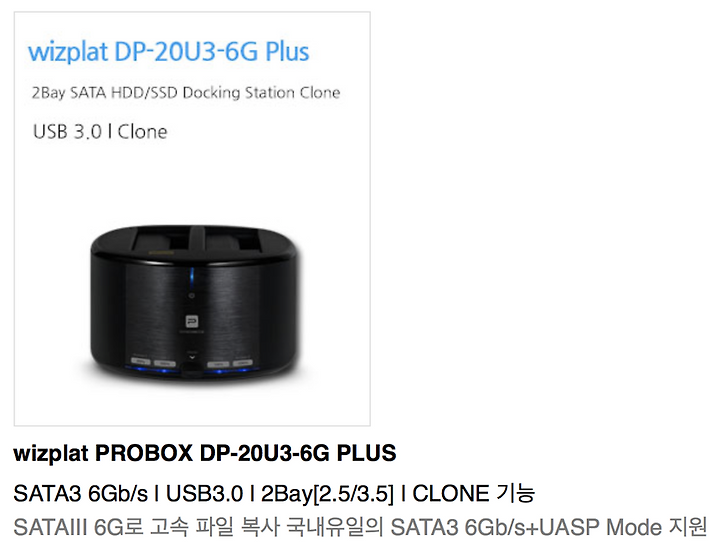Viewport: 720px width, 560px height.
Task: Click the blue wizplat DP-20U3-6G Plus heading
Action: pyautogui.click(x=169, y=51)
